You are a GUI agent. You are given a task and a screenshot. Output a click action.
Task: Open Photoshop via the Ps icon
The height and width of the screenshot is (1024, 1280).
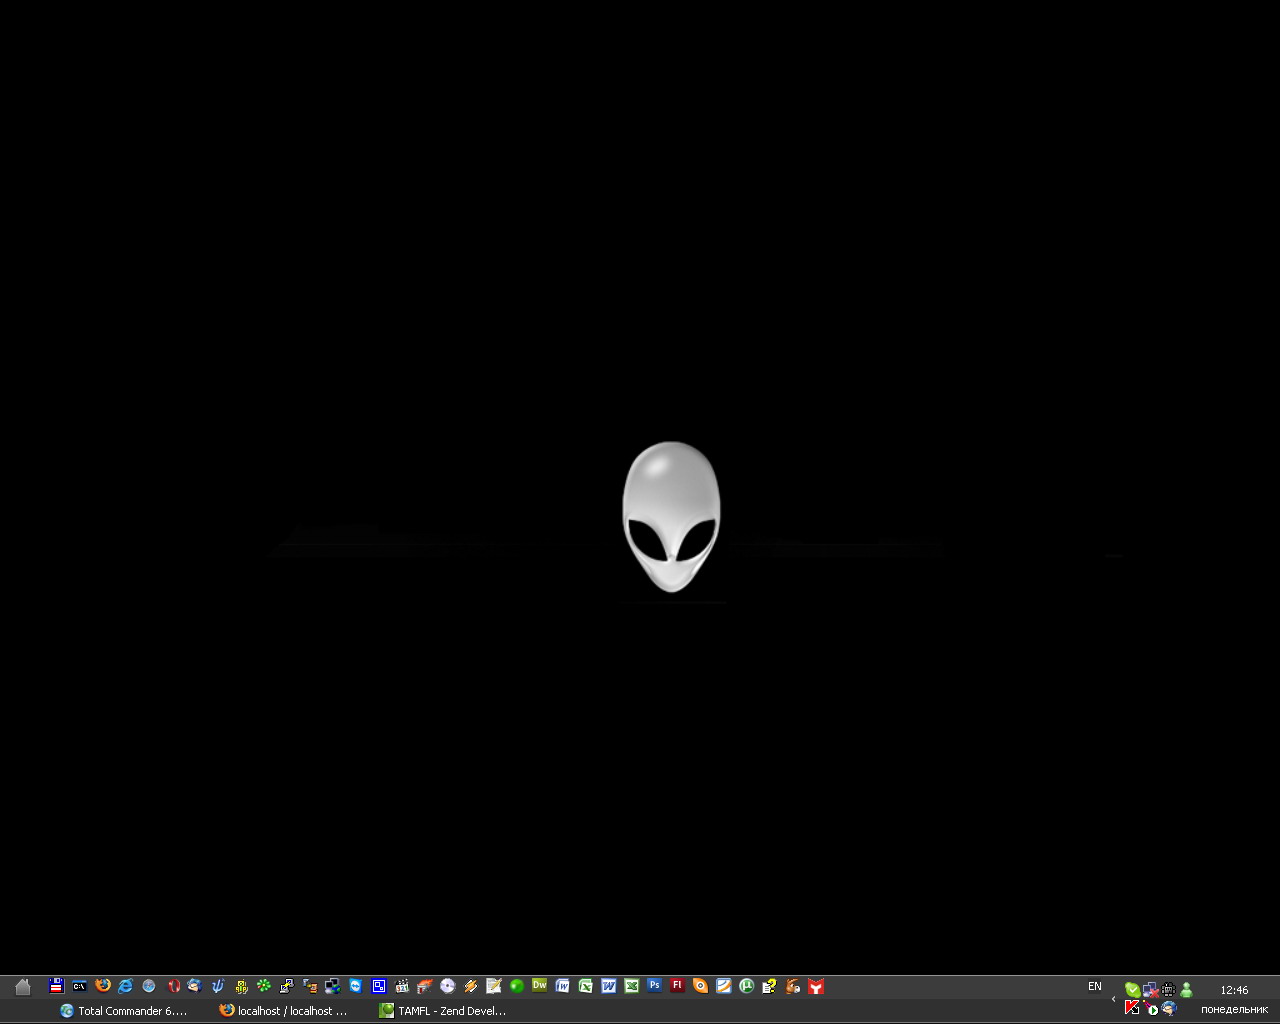[655, 986]
